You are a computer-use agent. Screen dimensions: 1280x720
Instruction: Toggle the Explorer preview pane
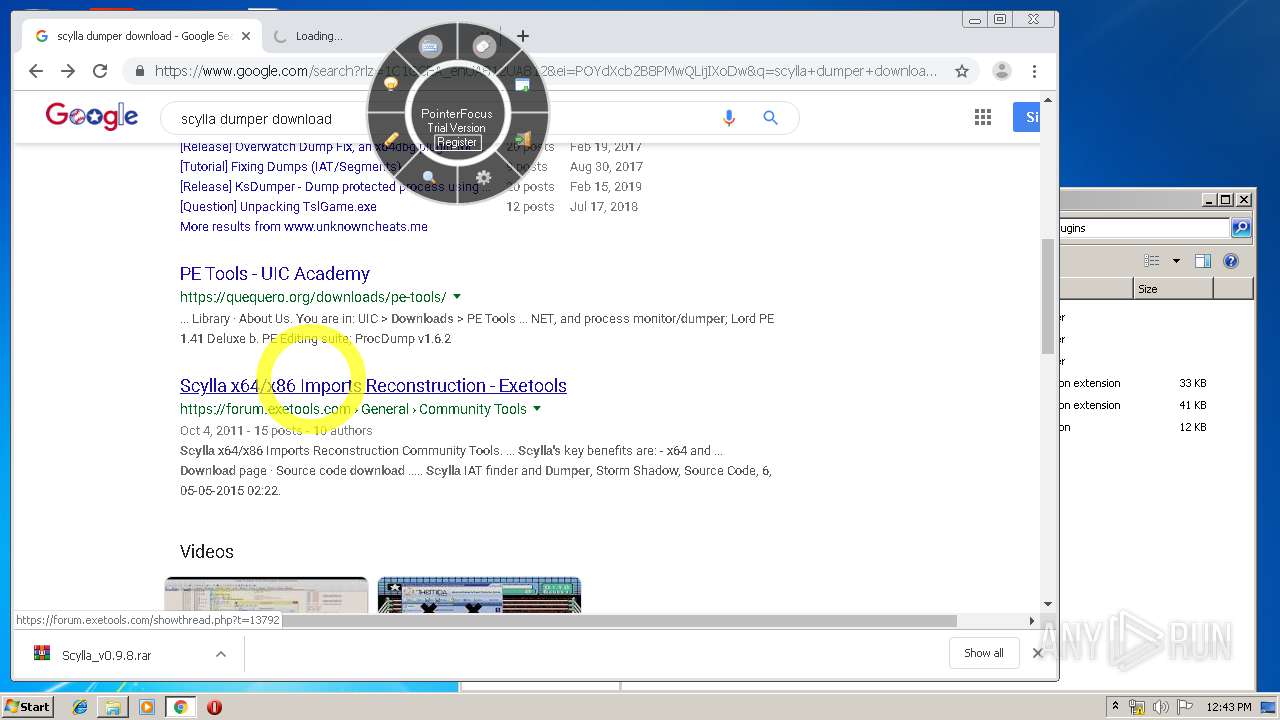1203,261
